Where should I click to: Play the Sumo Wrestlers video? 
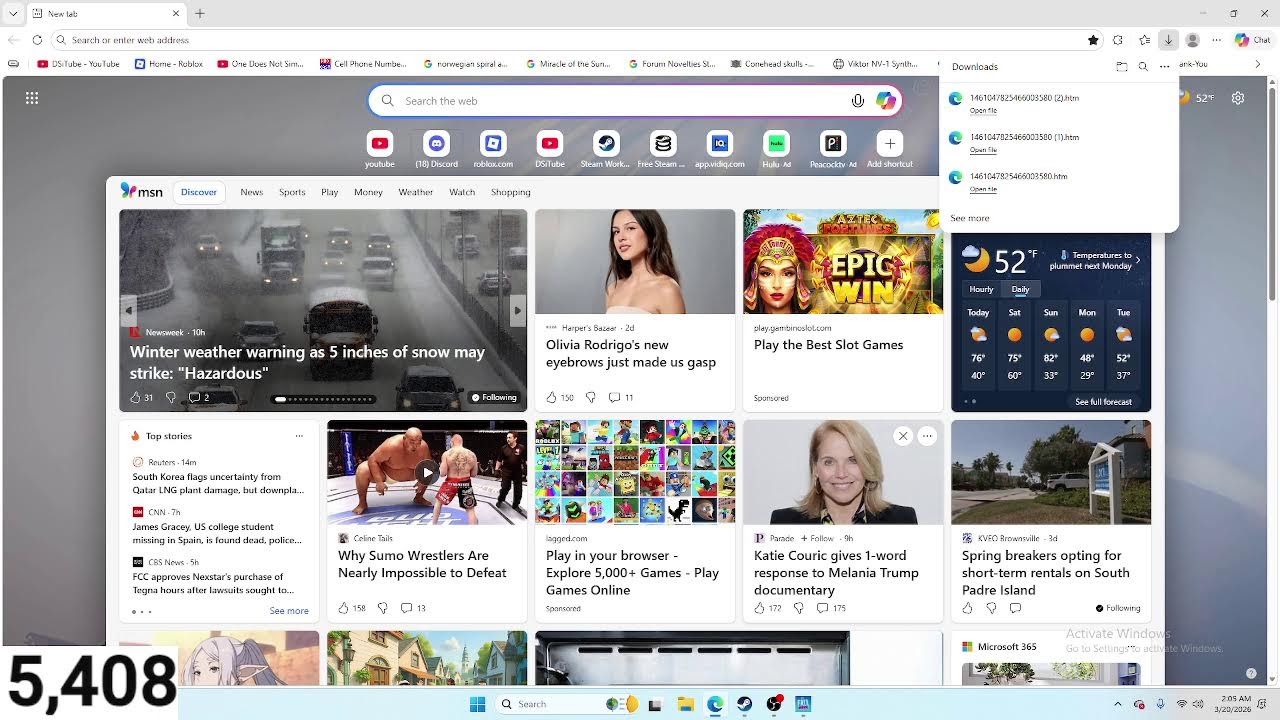[x=427, y=472]
